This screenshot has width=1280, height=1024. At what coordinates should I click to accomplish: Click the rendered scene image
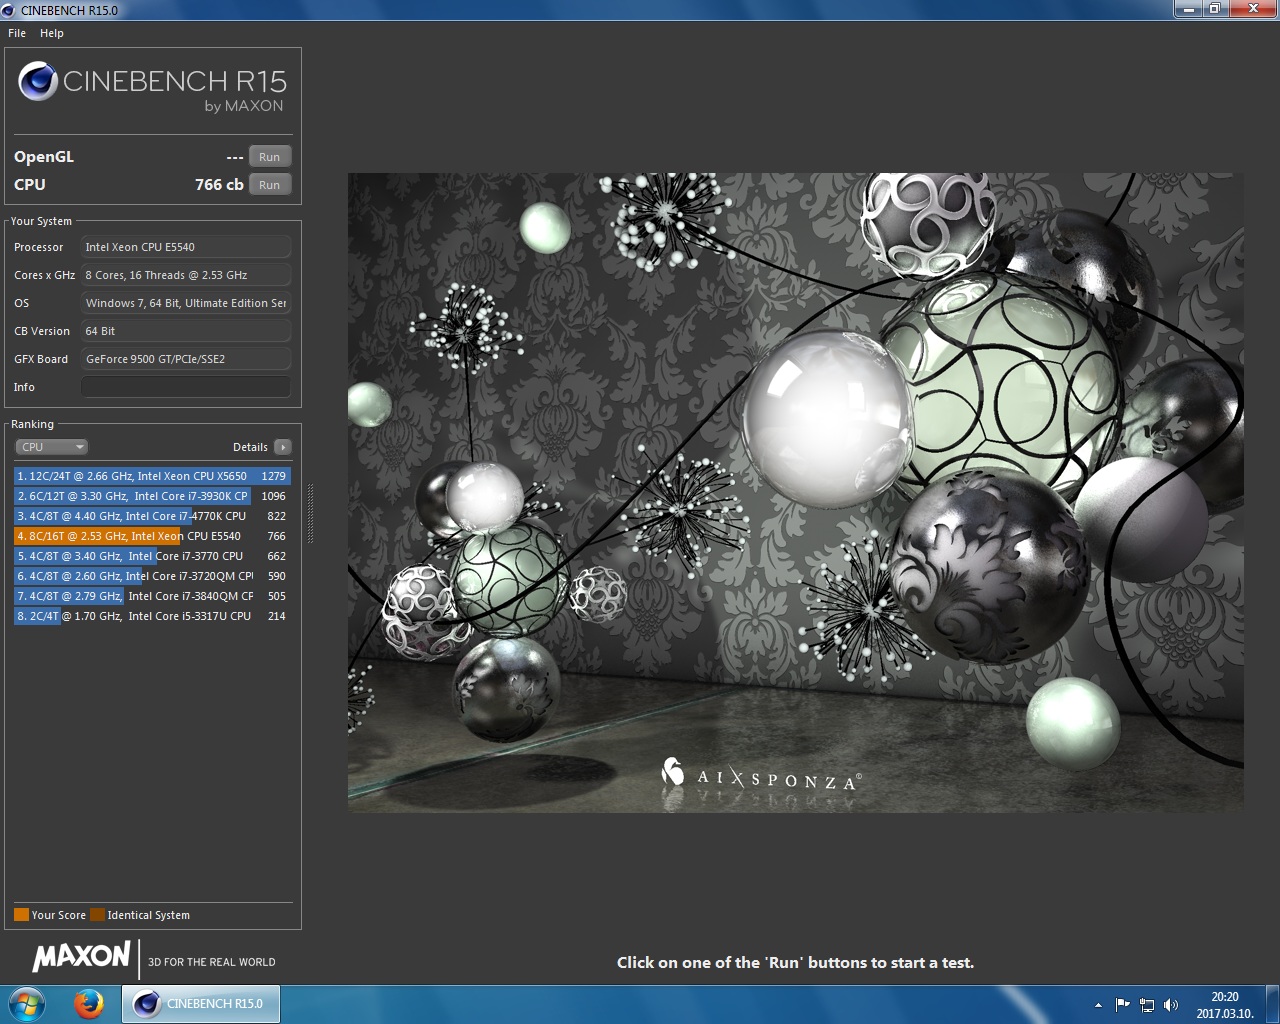[795, 492]
